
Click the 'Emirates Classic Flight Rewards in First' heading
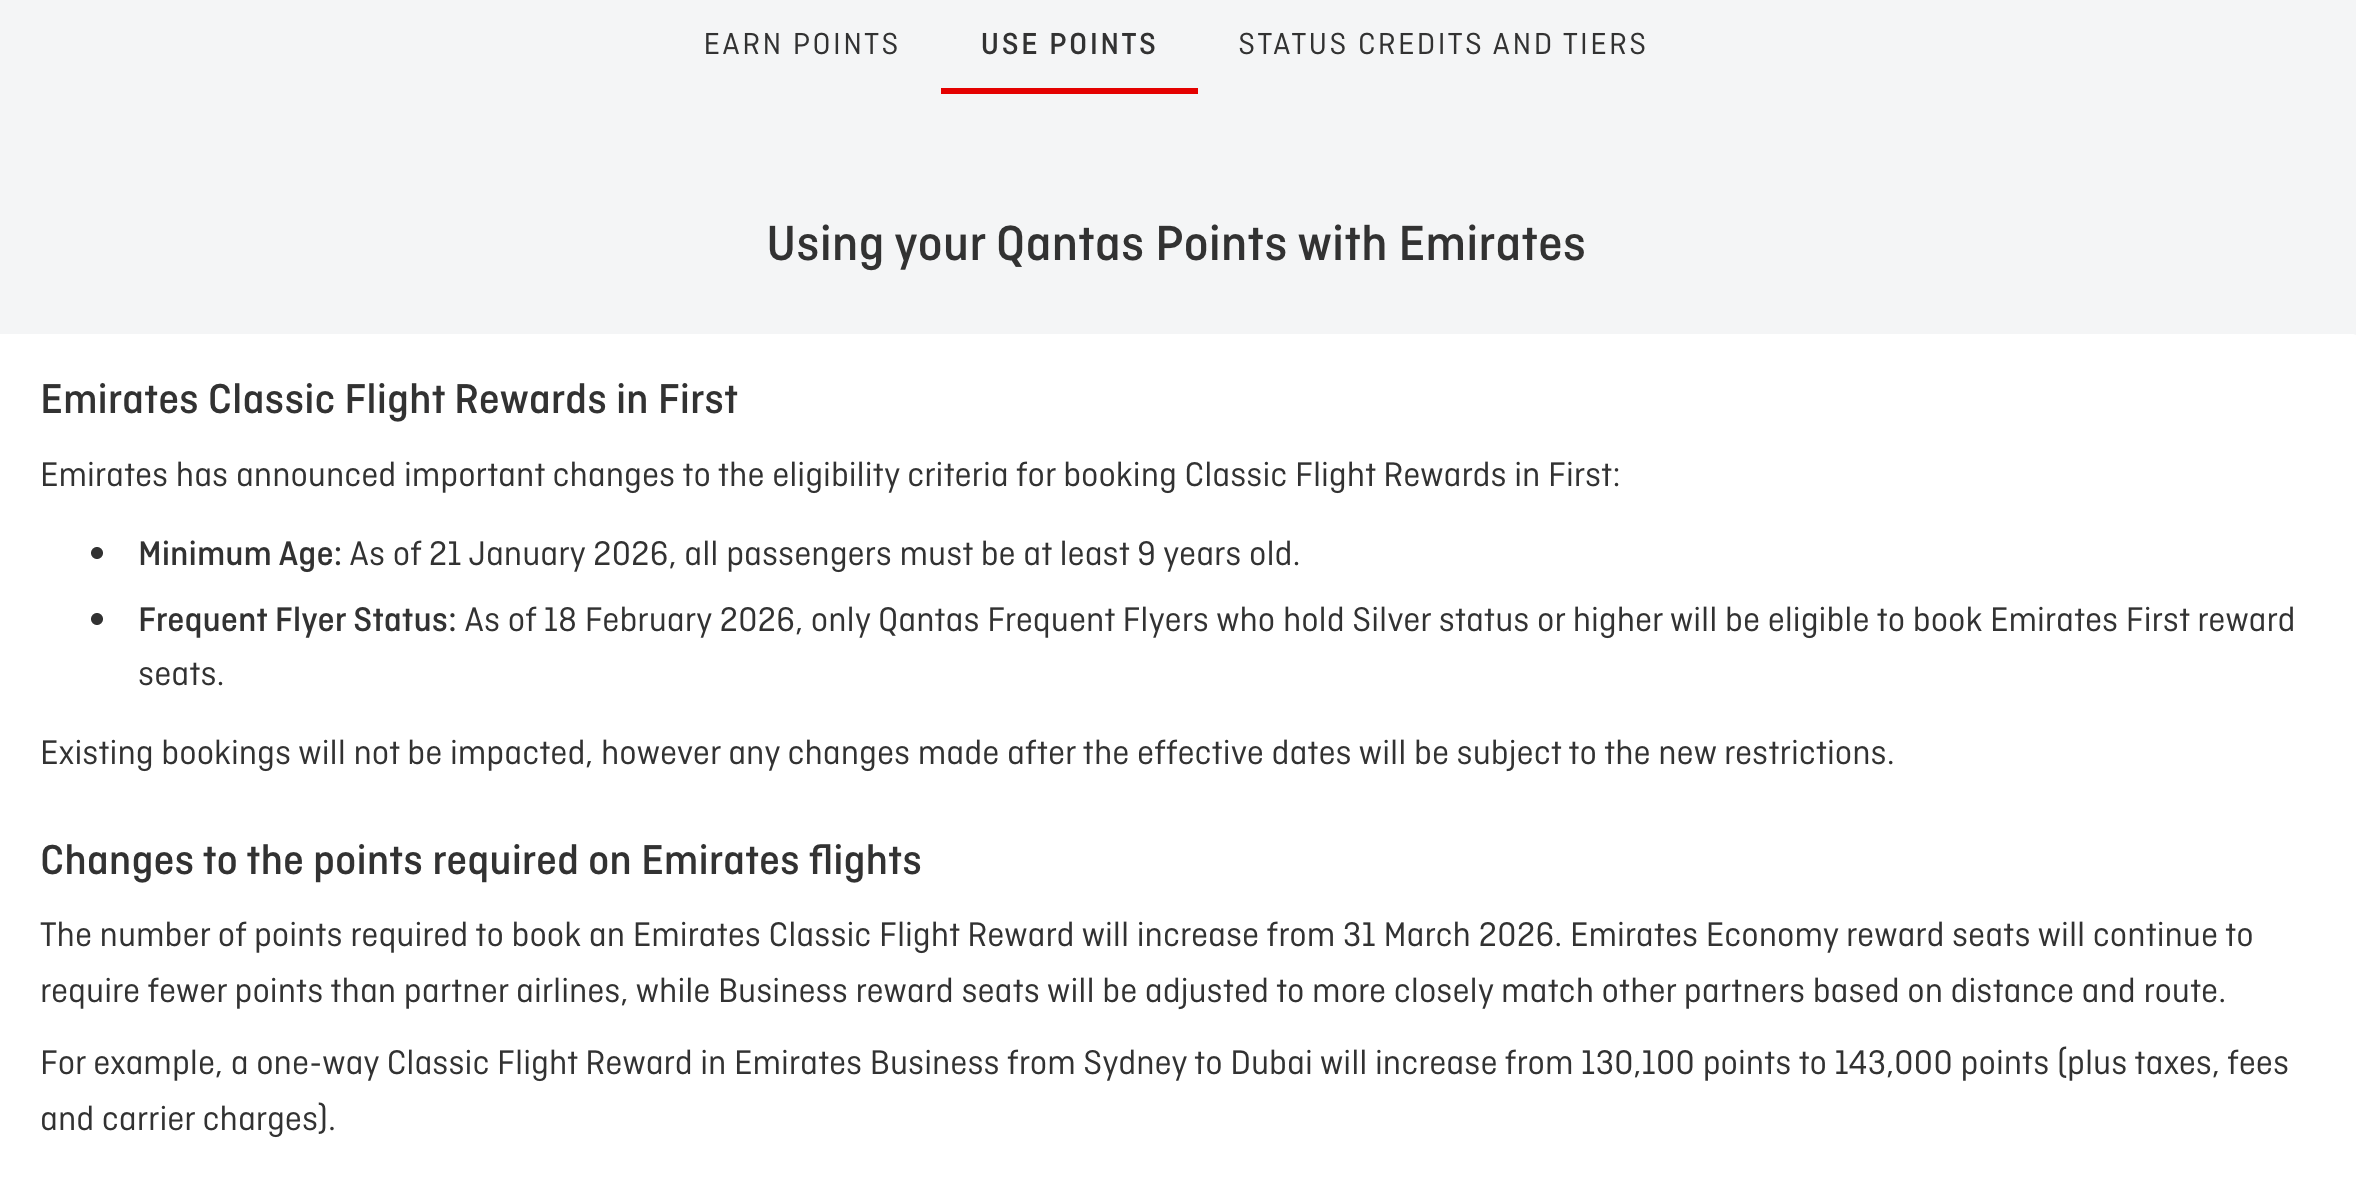pyautogui.click(x=389, y=400)
